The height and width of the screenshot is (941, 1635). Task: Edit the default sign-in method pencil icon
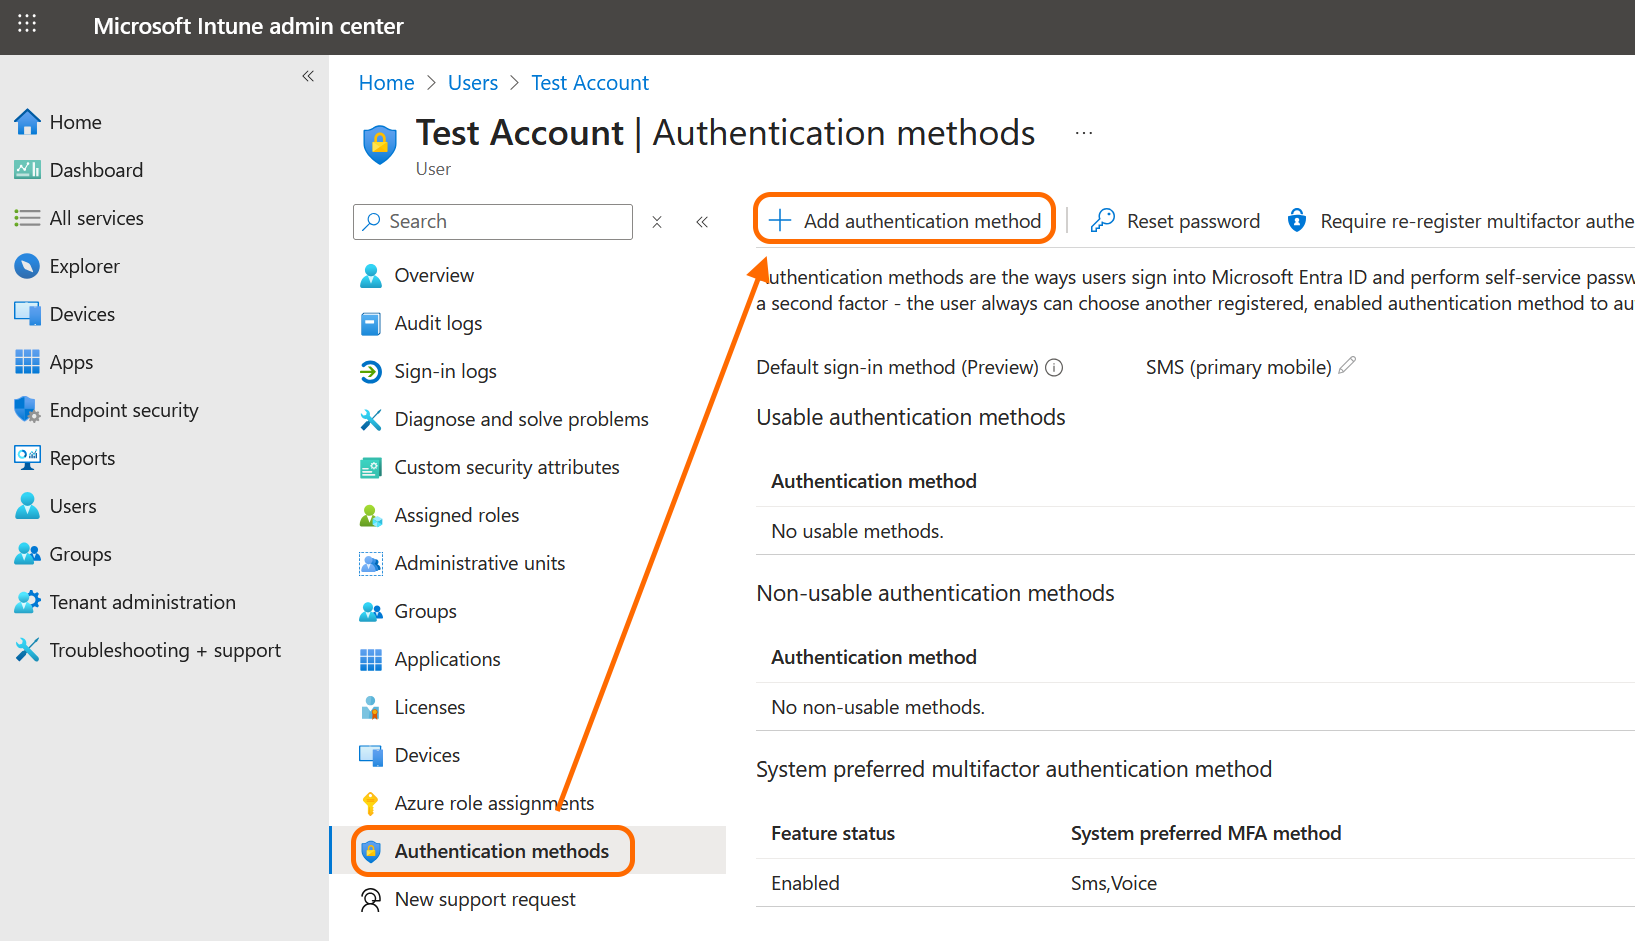[1347, 366]
